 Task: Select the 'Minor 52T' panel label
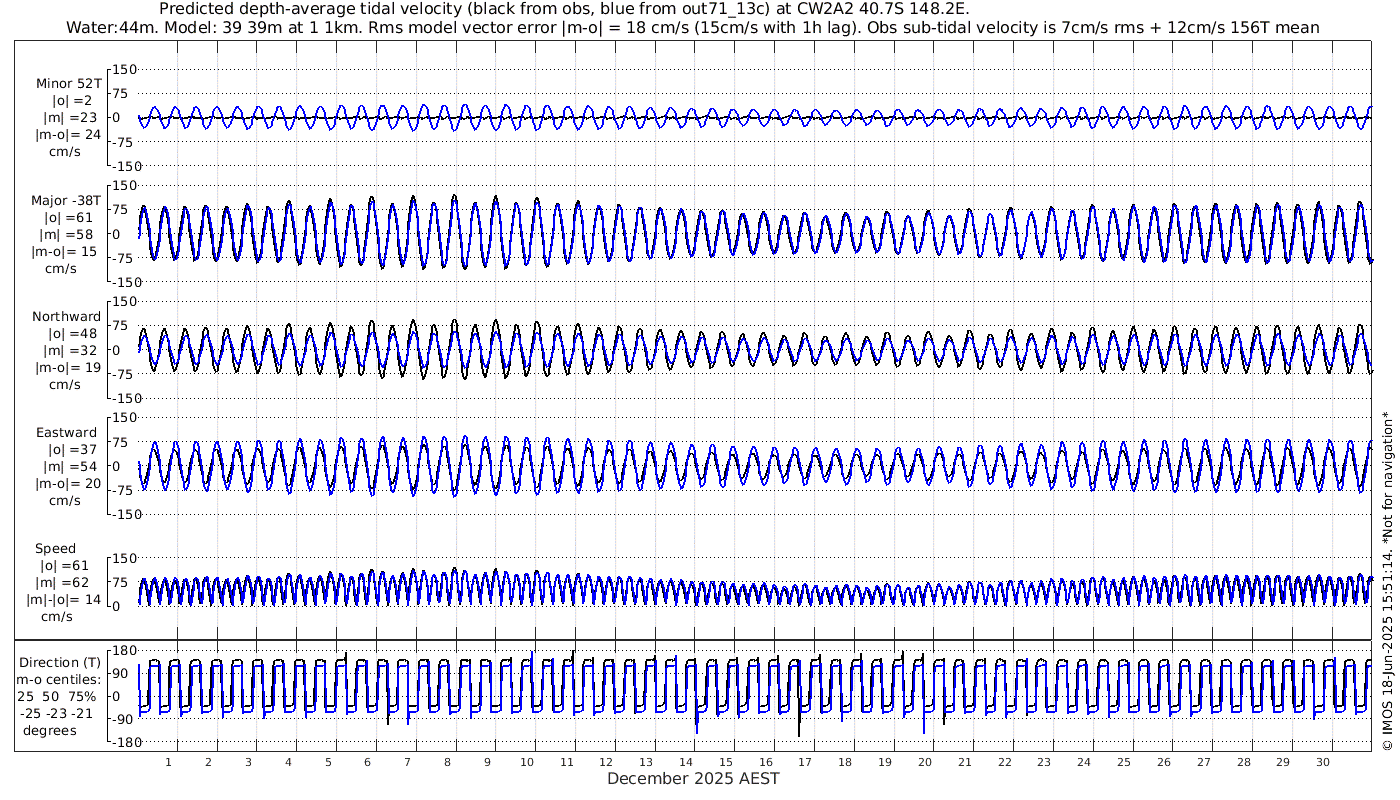tap(68, 84)
